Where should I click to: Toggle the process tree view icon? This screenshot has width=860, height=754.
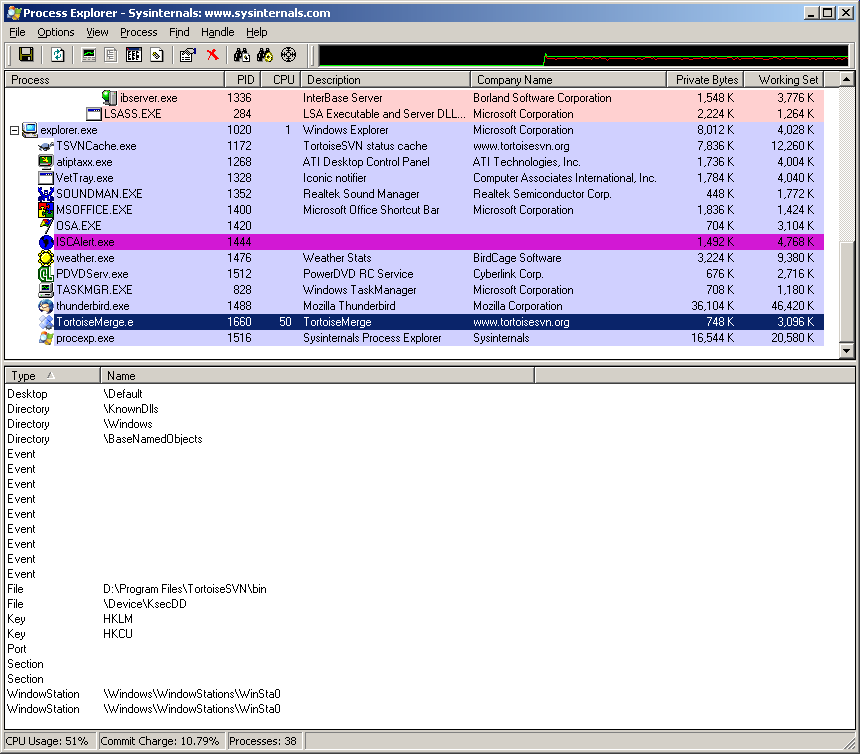111,54
